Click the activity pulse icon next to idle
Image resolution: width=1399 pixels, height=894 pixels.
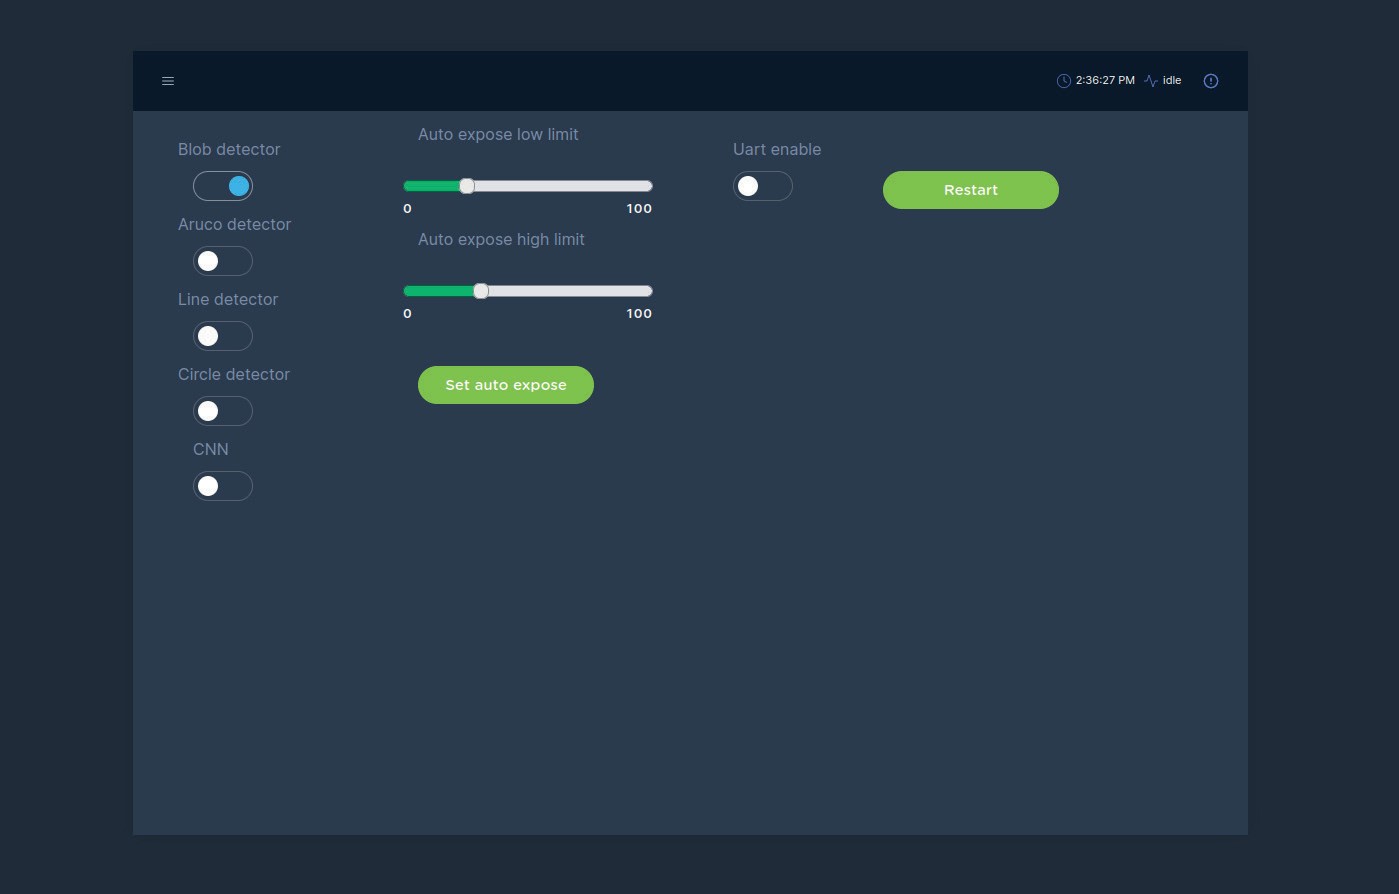pos(1151,81)
